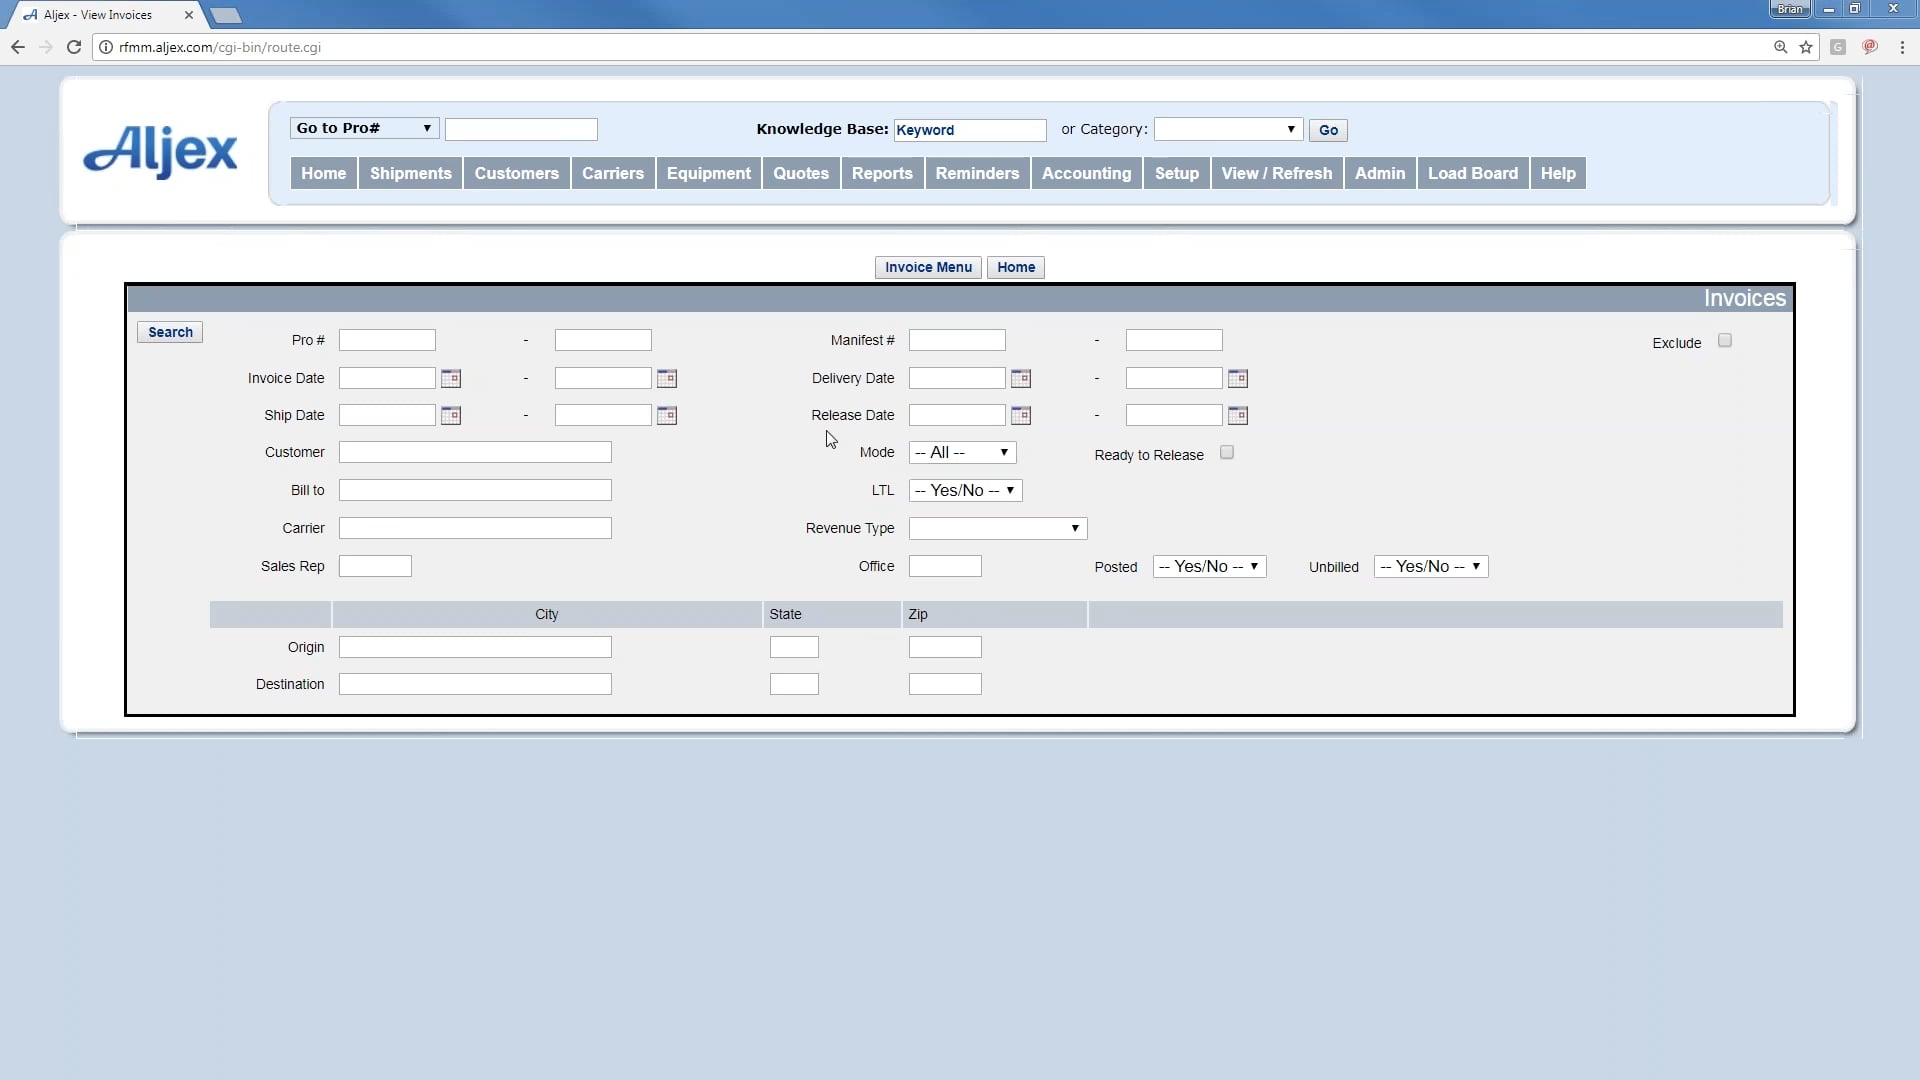Open the Posted Yes/No dropdown

click(x=1209, y=567)
